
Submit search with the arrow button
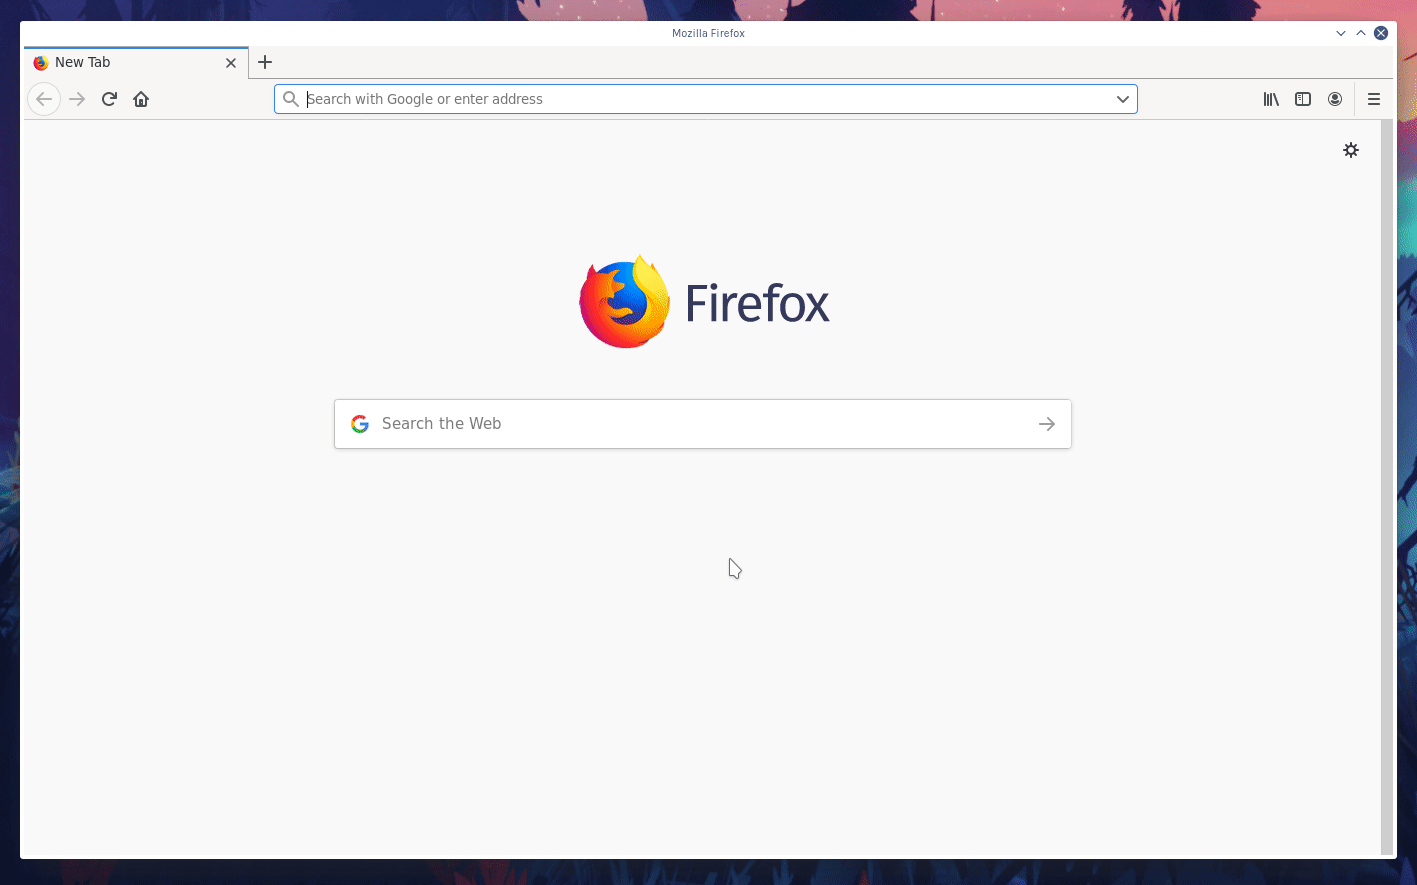pyautogui.click(x=1047, y=424)
